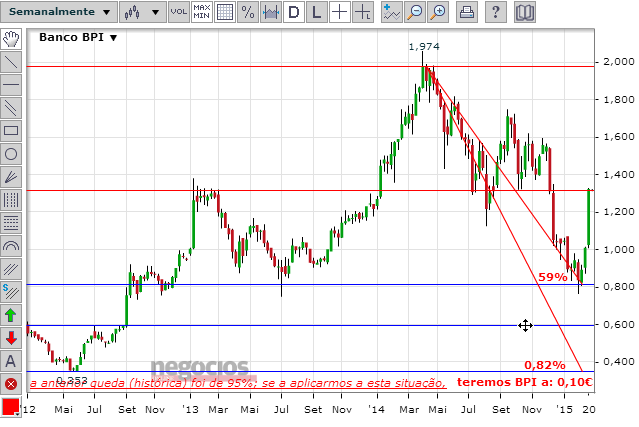
Task: Select the circle drawing tool
Action: tap(11, 154)
